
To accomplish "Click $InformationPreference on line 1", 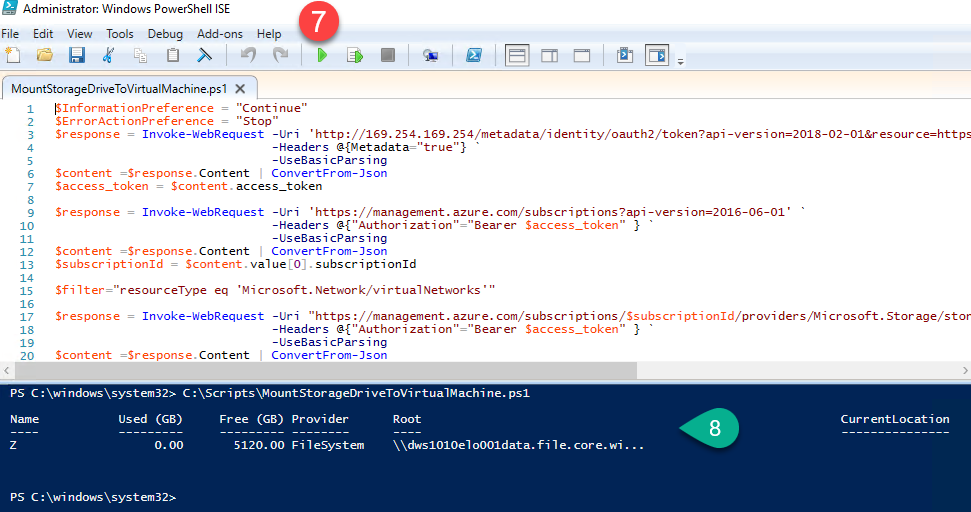I will point(134,108).
